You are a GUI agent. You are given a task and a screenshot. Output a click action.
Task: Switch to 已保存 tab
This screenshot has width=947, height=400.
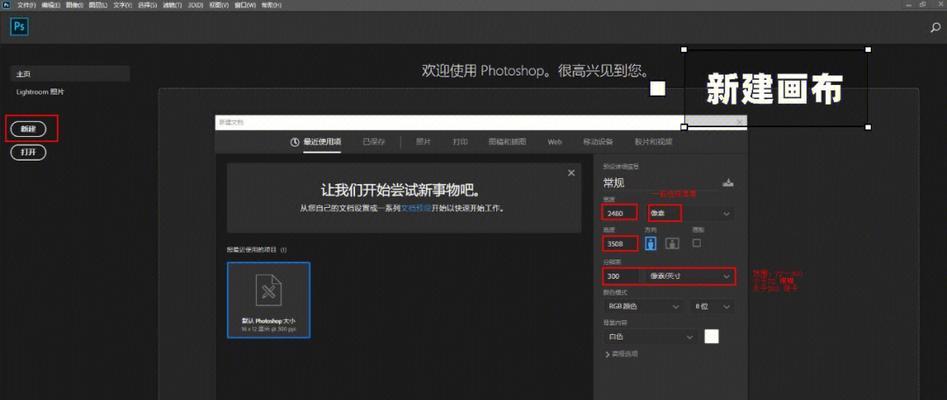[x=373, y=142]
